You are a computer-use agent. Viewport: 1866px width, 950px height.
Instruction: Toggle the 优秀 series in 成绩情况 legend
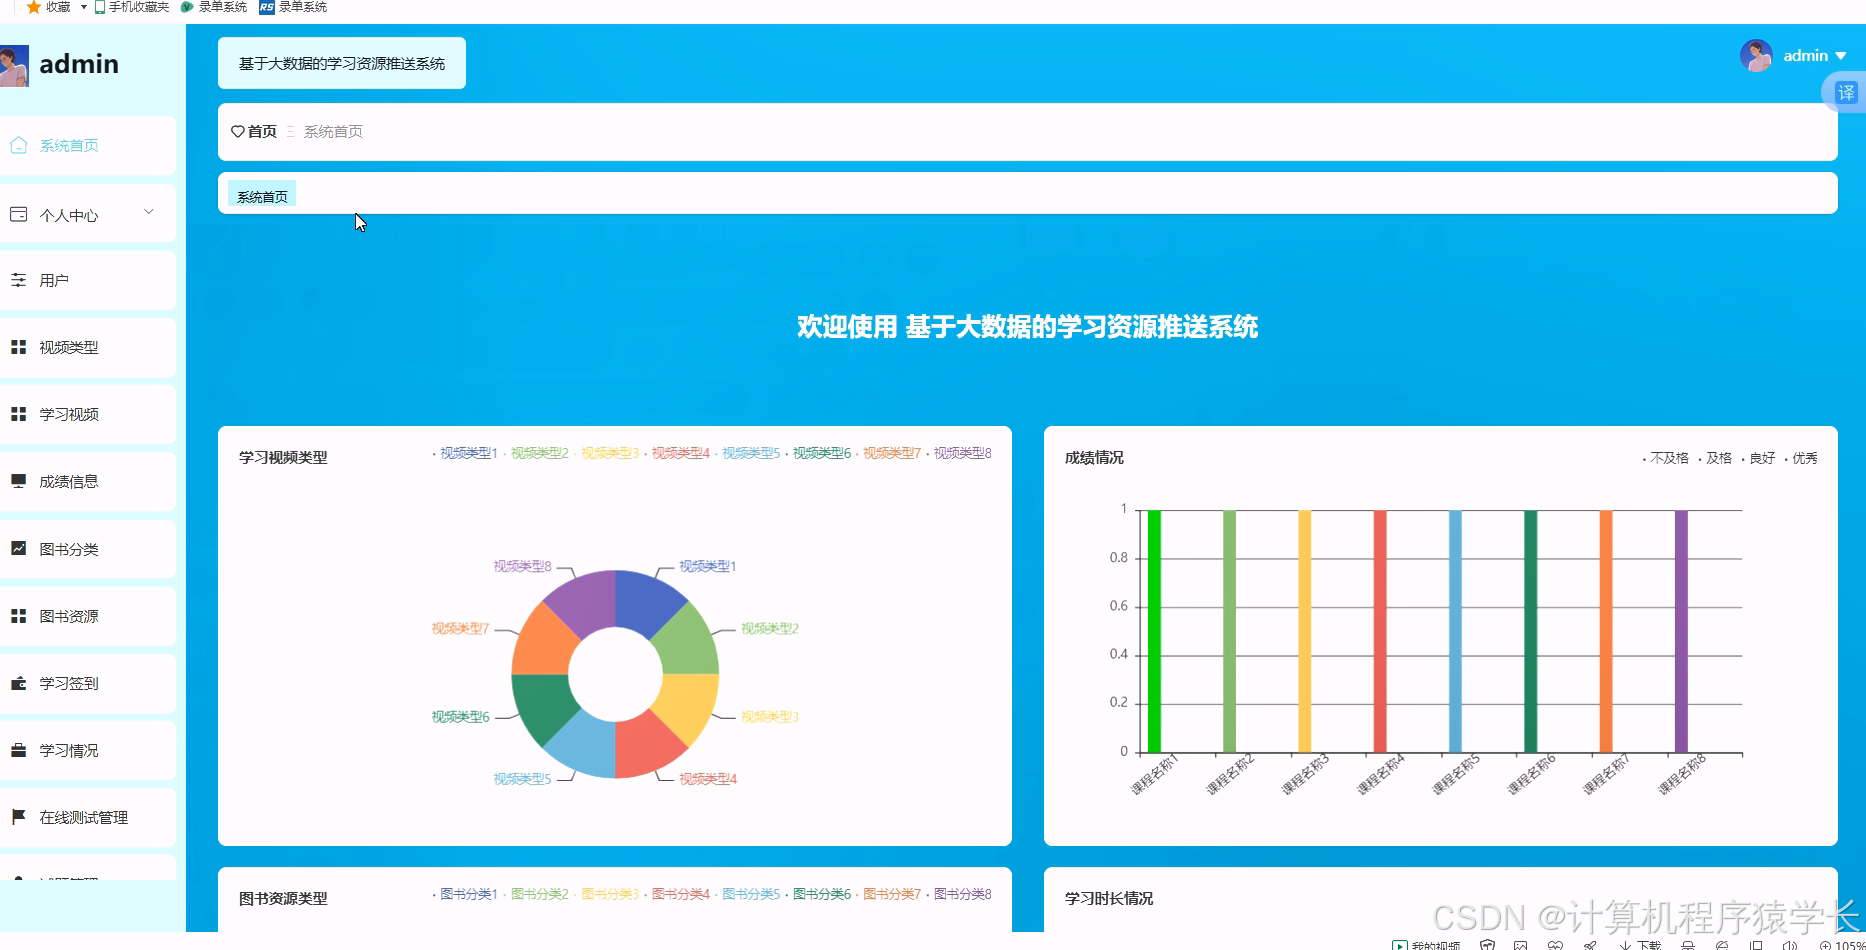pos(1801,458)
